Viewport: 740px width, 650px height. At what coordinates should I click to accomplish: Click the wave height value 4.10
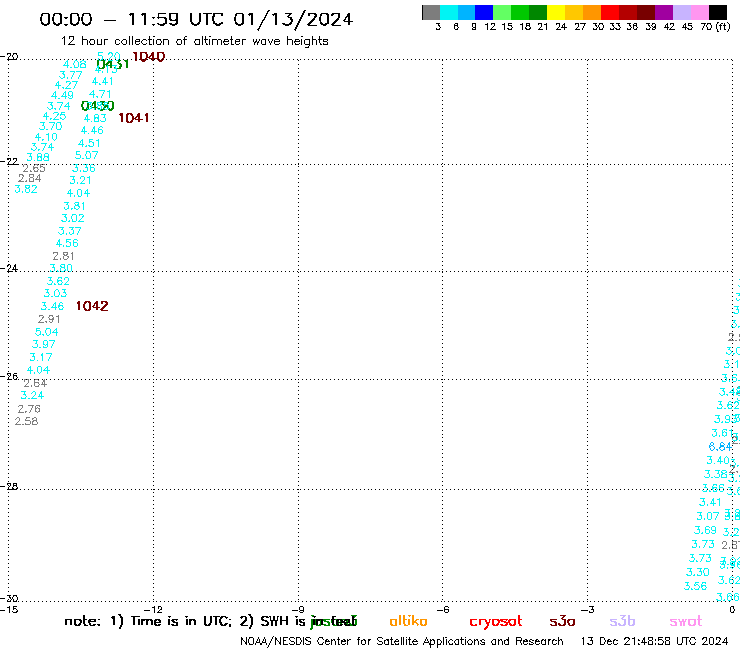pos(46,137)
